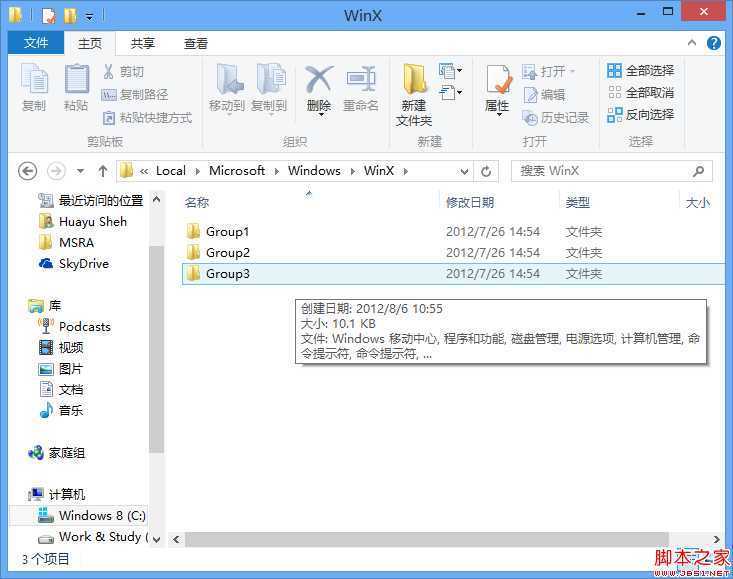Click Select none (全部取消)
The width and height of the screenshot is (733, 579).
click(640, 93)
